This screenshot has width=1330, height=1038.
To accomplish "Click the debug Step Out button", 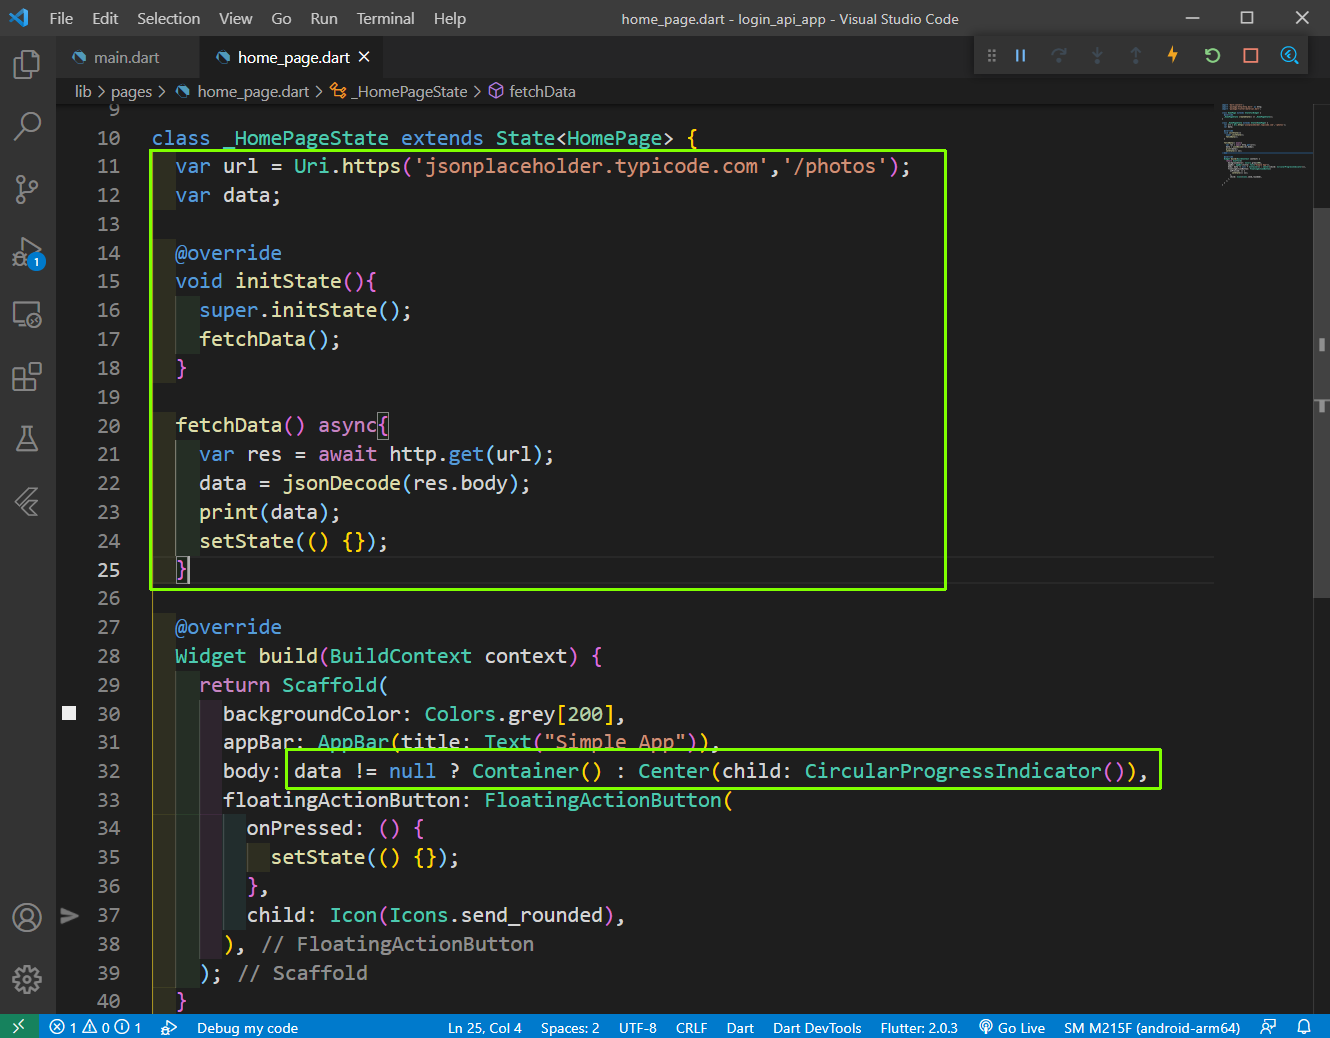I will (x=1135, y=56).
